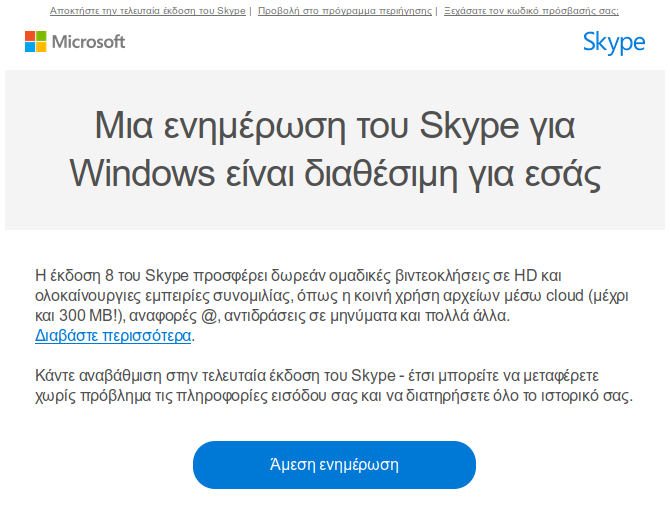Click the Skype logo in the header
The width and height of the screenshot is (670, 520).
click(614, 43)
